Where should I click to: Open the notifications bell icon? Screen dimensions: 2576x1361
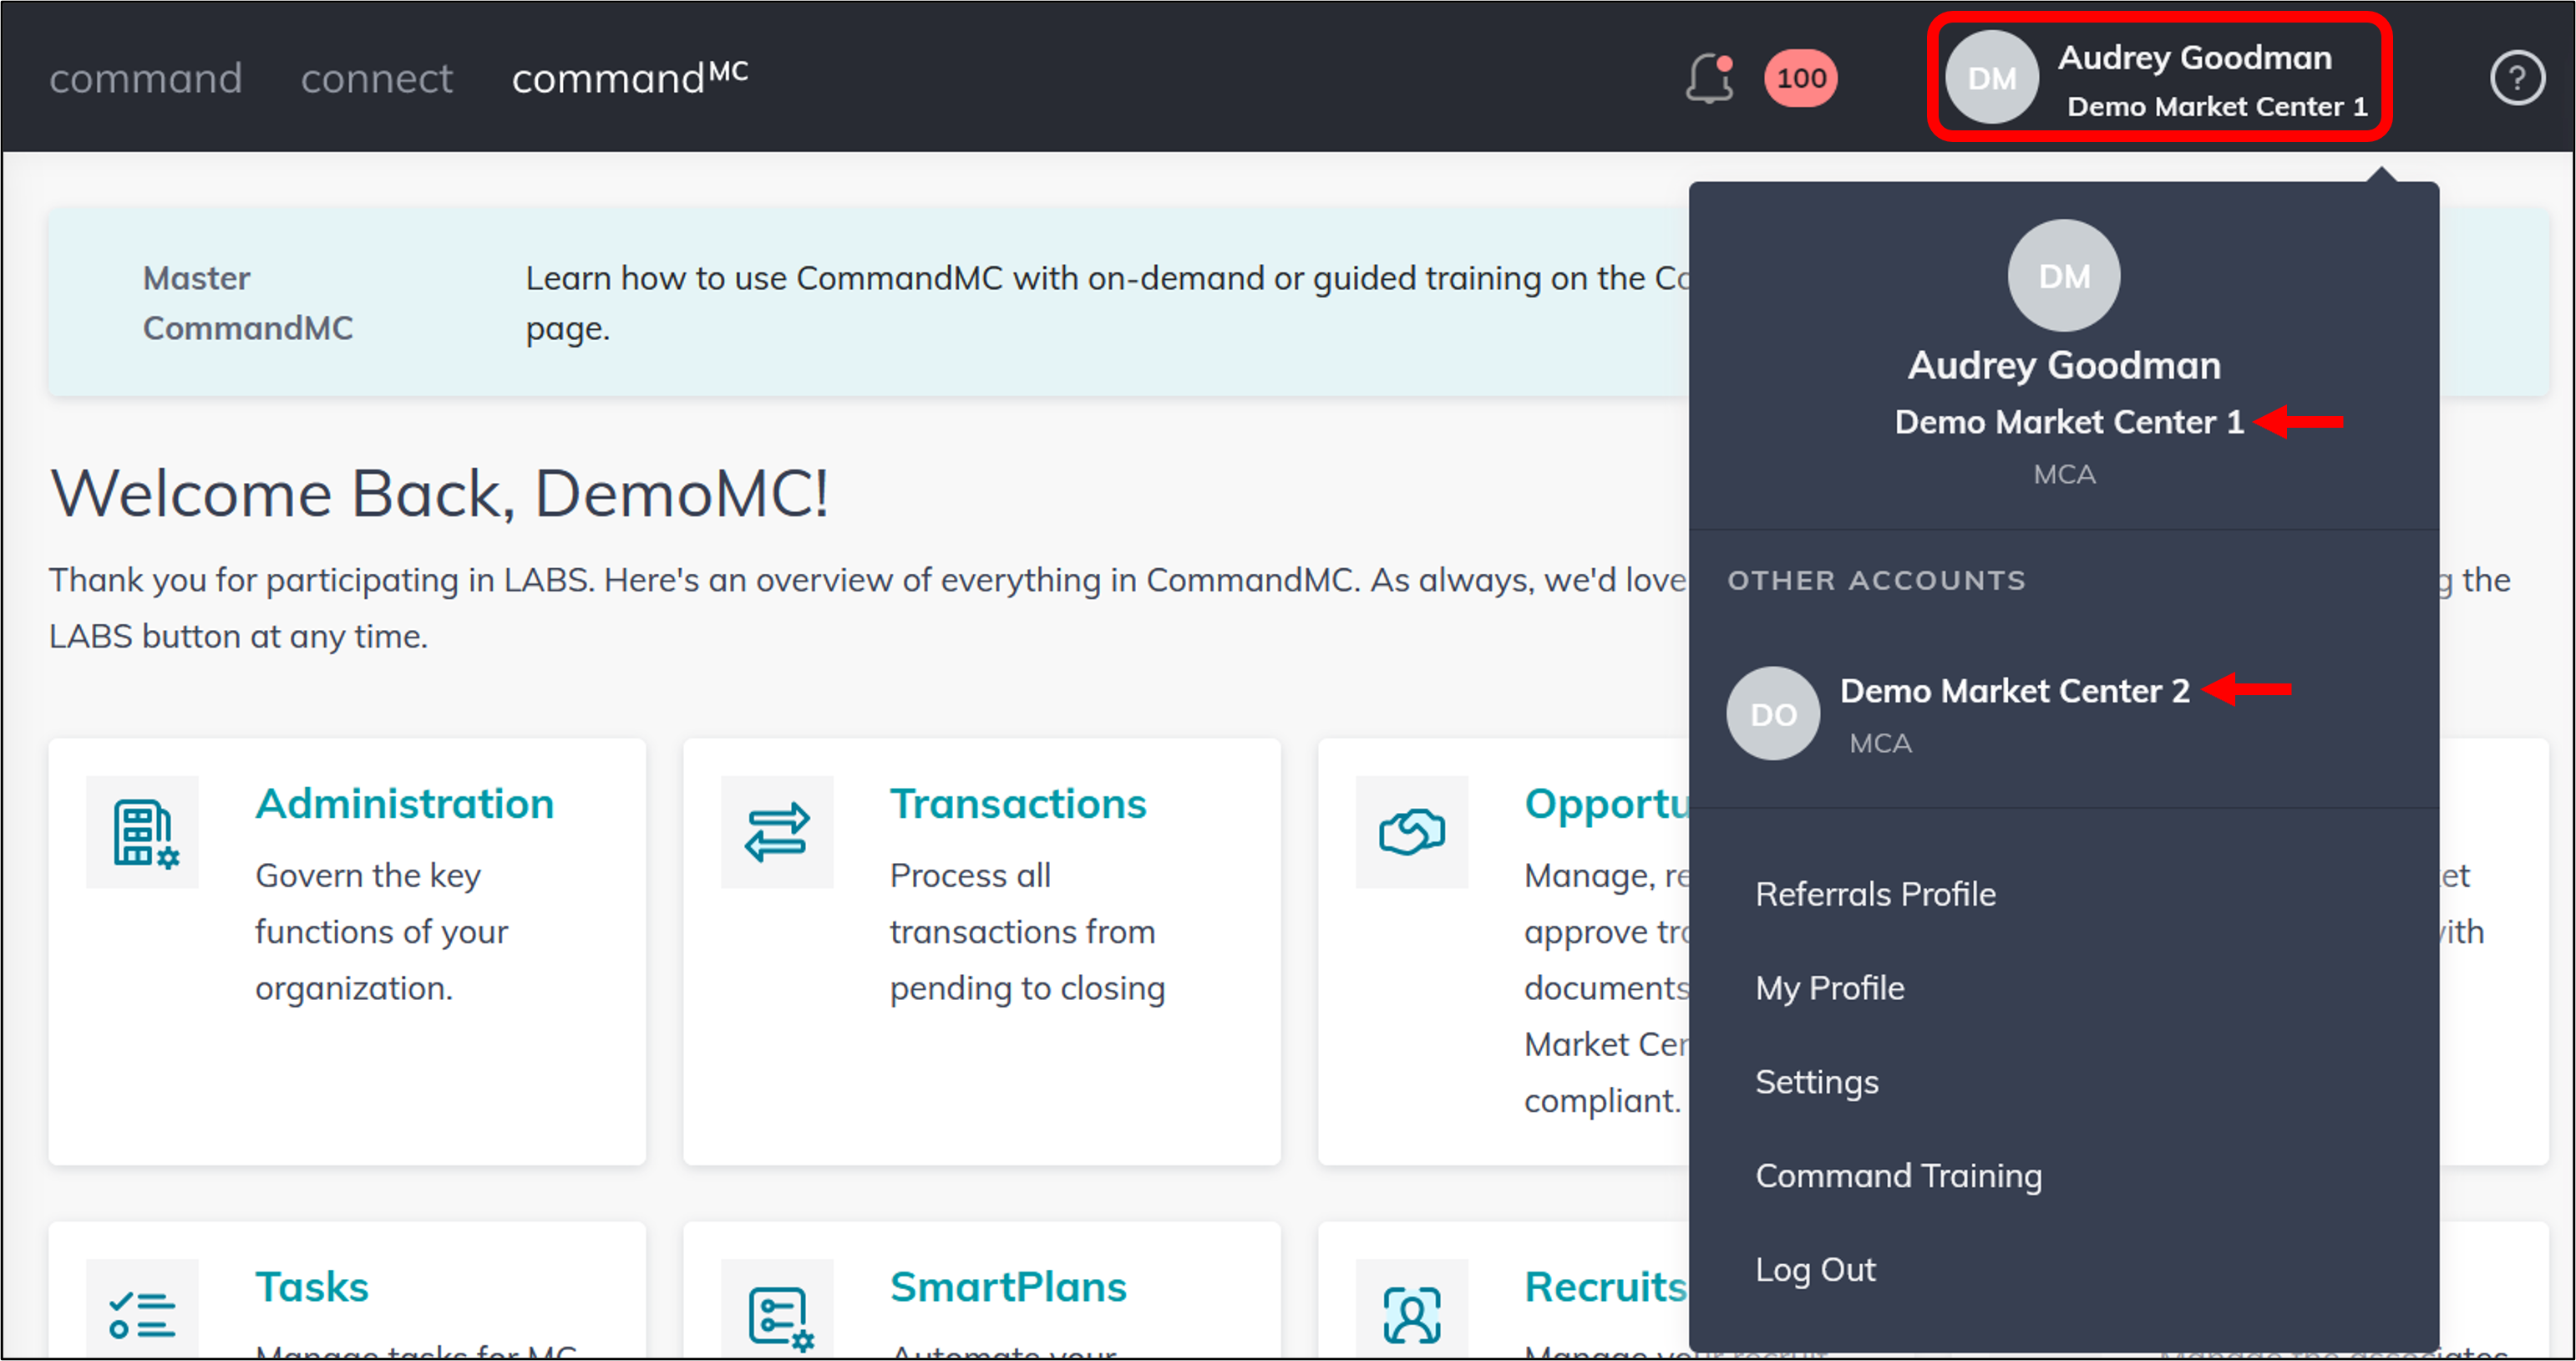(1709, 77)
